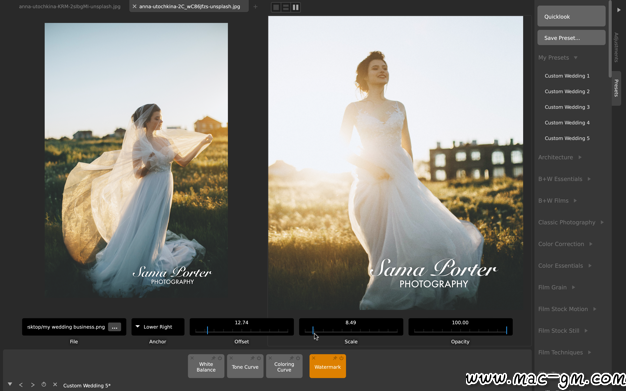Screen dimensions: 626x391
Task: Collapse right panel with top arrow
Action: [619, 10]
